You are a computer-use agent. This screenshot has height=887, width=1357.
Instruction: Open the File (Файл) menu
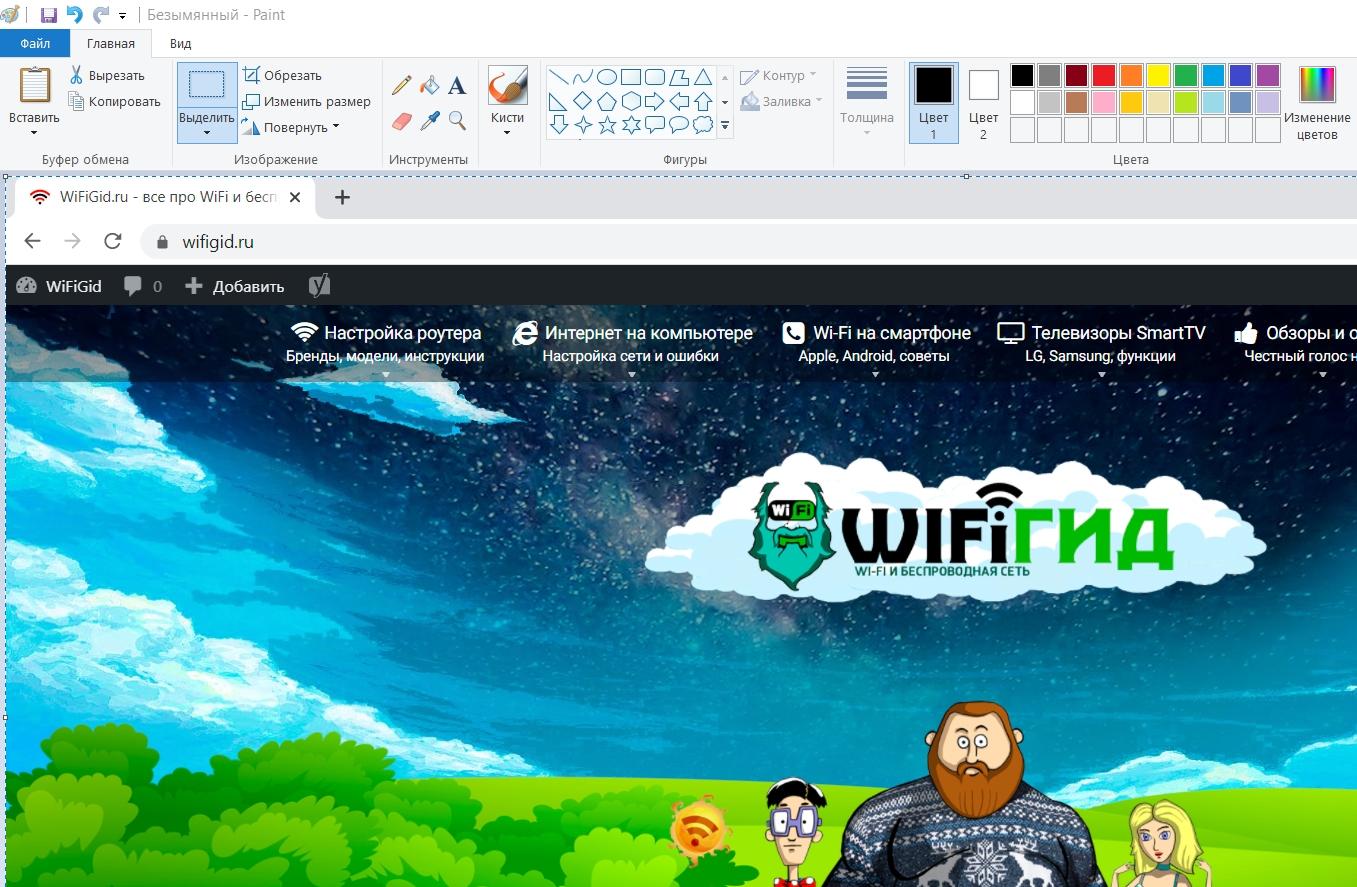tap(35, 44)
